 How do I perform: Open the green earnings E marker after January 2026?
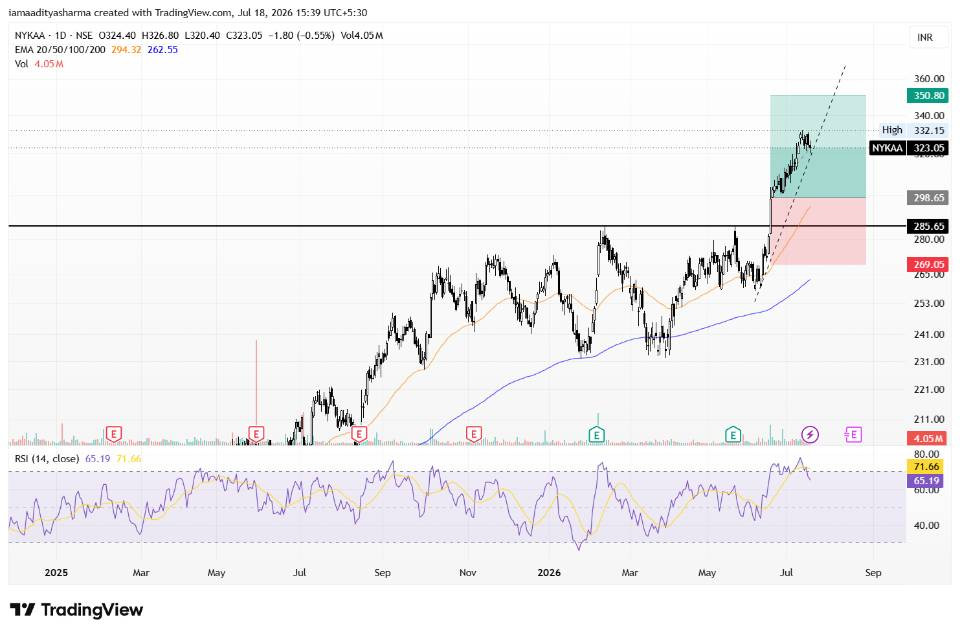(x=596, y=435)
